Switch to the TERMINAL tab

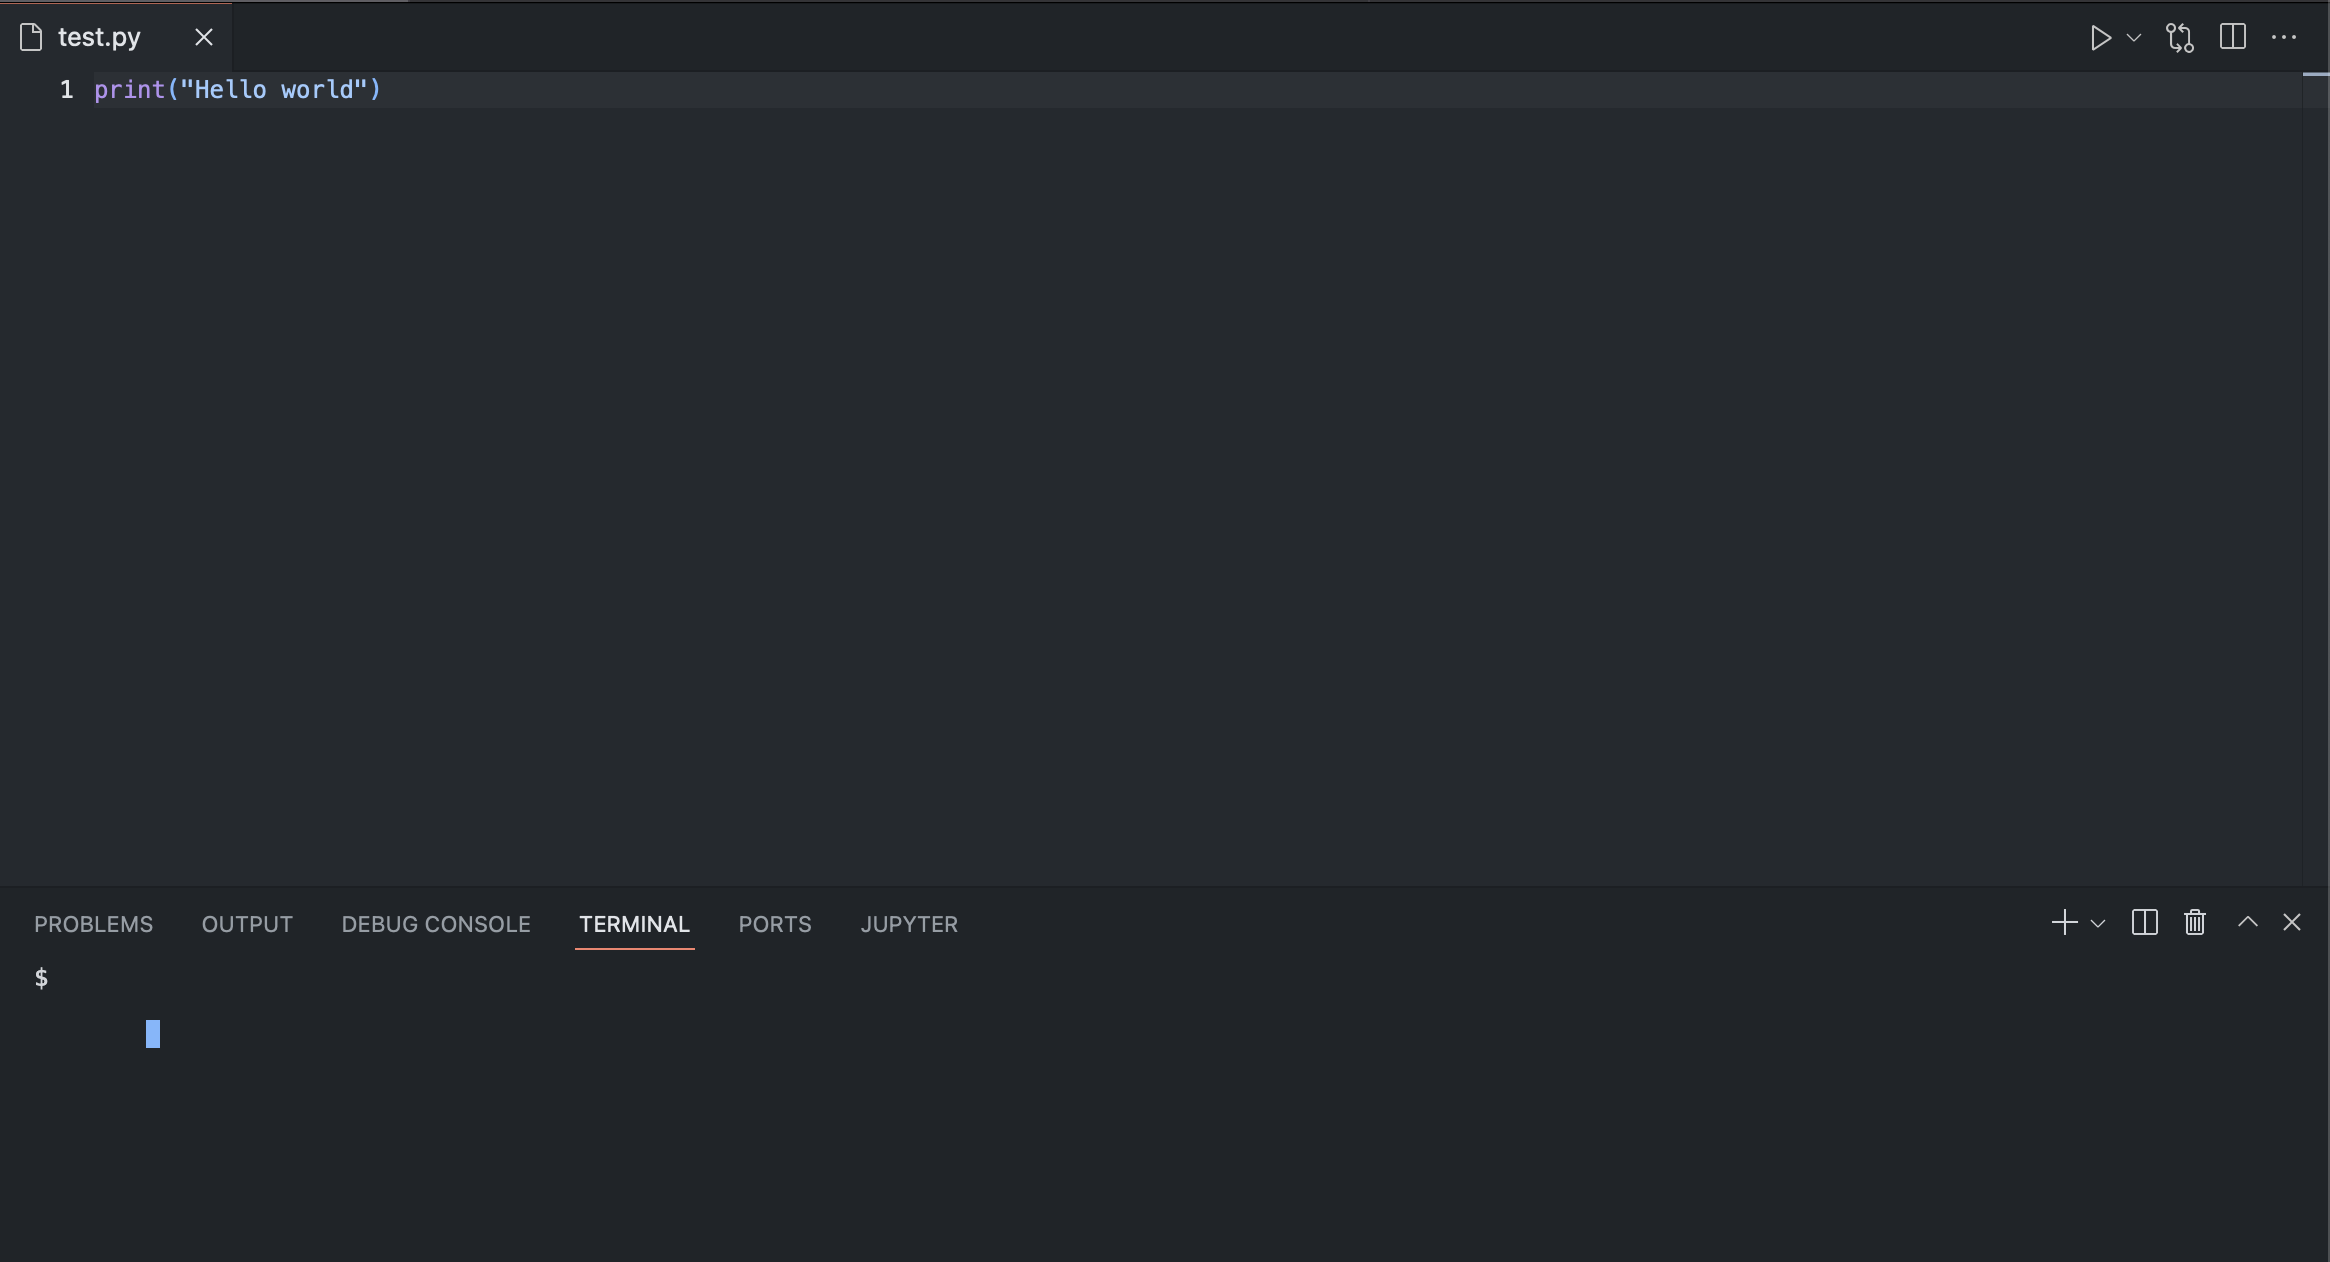click(634, 924)
